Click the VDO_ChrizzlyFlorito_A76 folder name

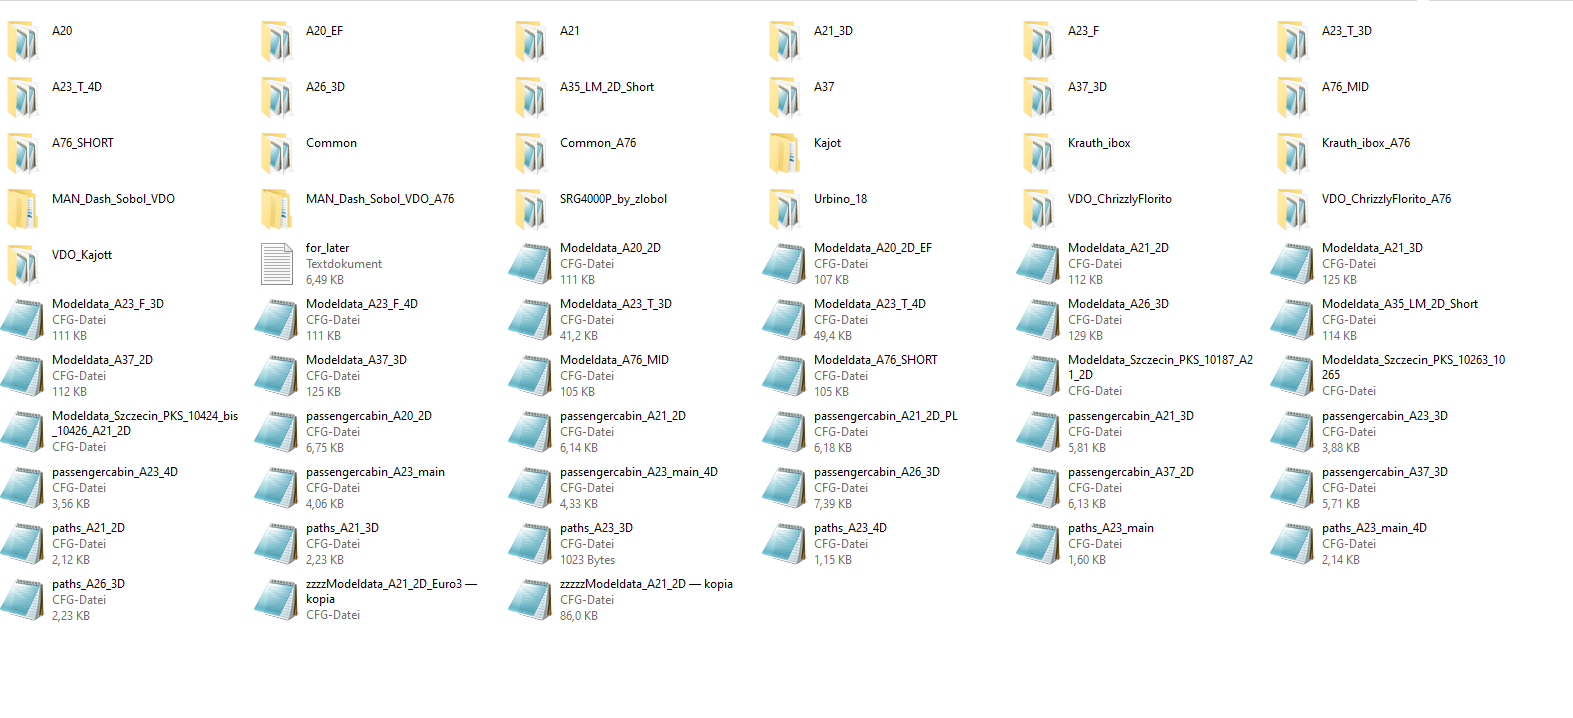1385,199
